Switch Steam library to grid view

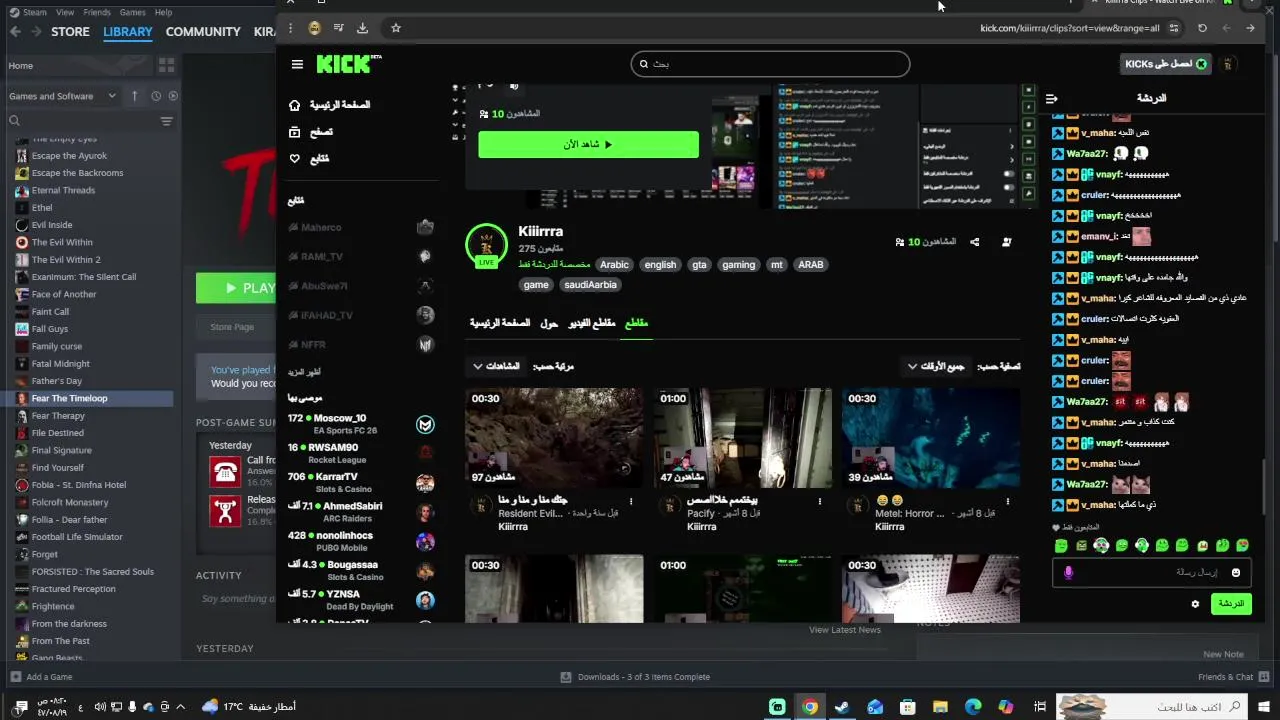tap(166, 65)
